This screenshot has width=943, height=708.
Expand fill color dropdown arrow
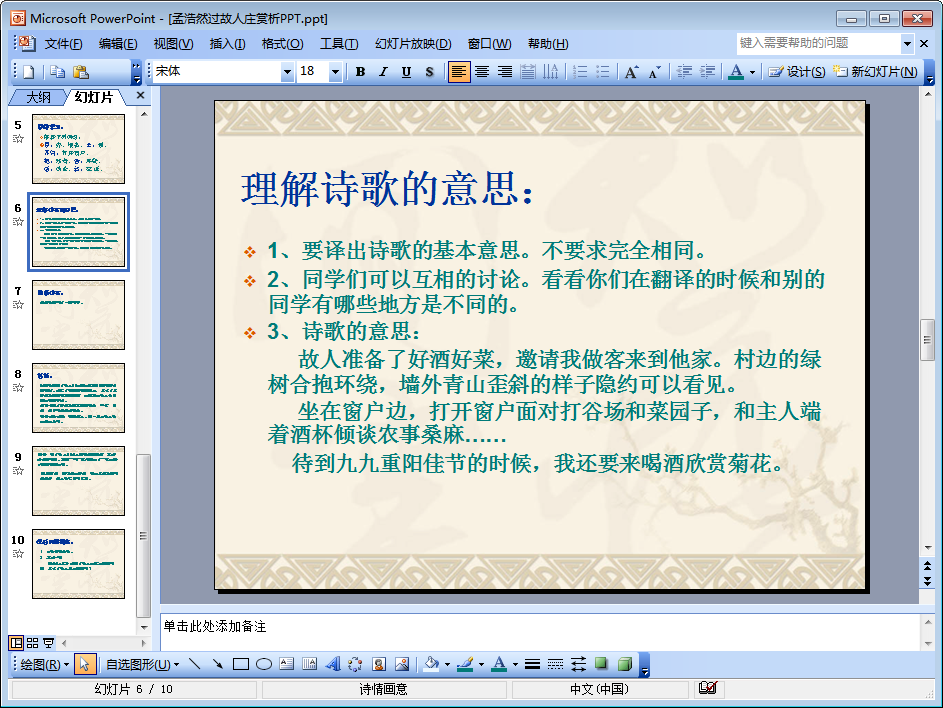coord(447,665)
